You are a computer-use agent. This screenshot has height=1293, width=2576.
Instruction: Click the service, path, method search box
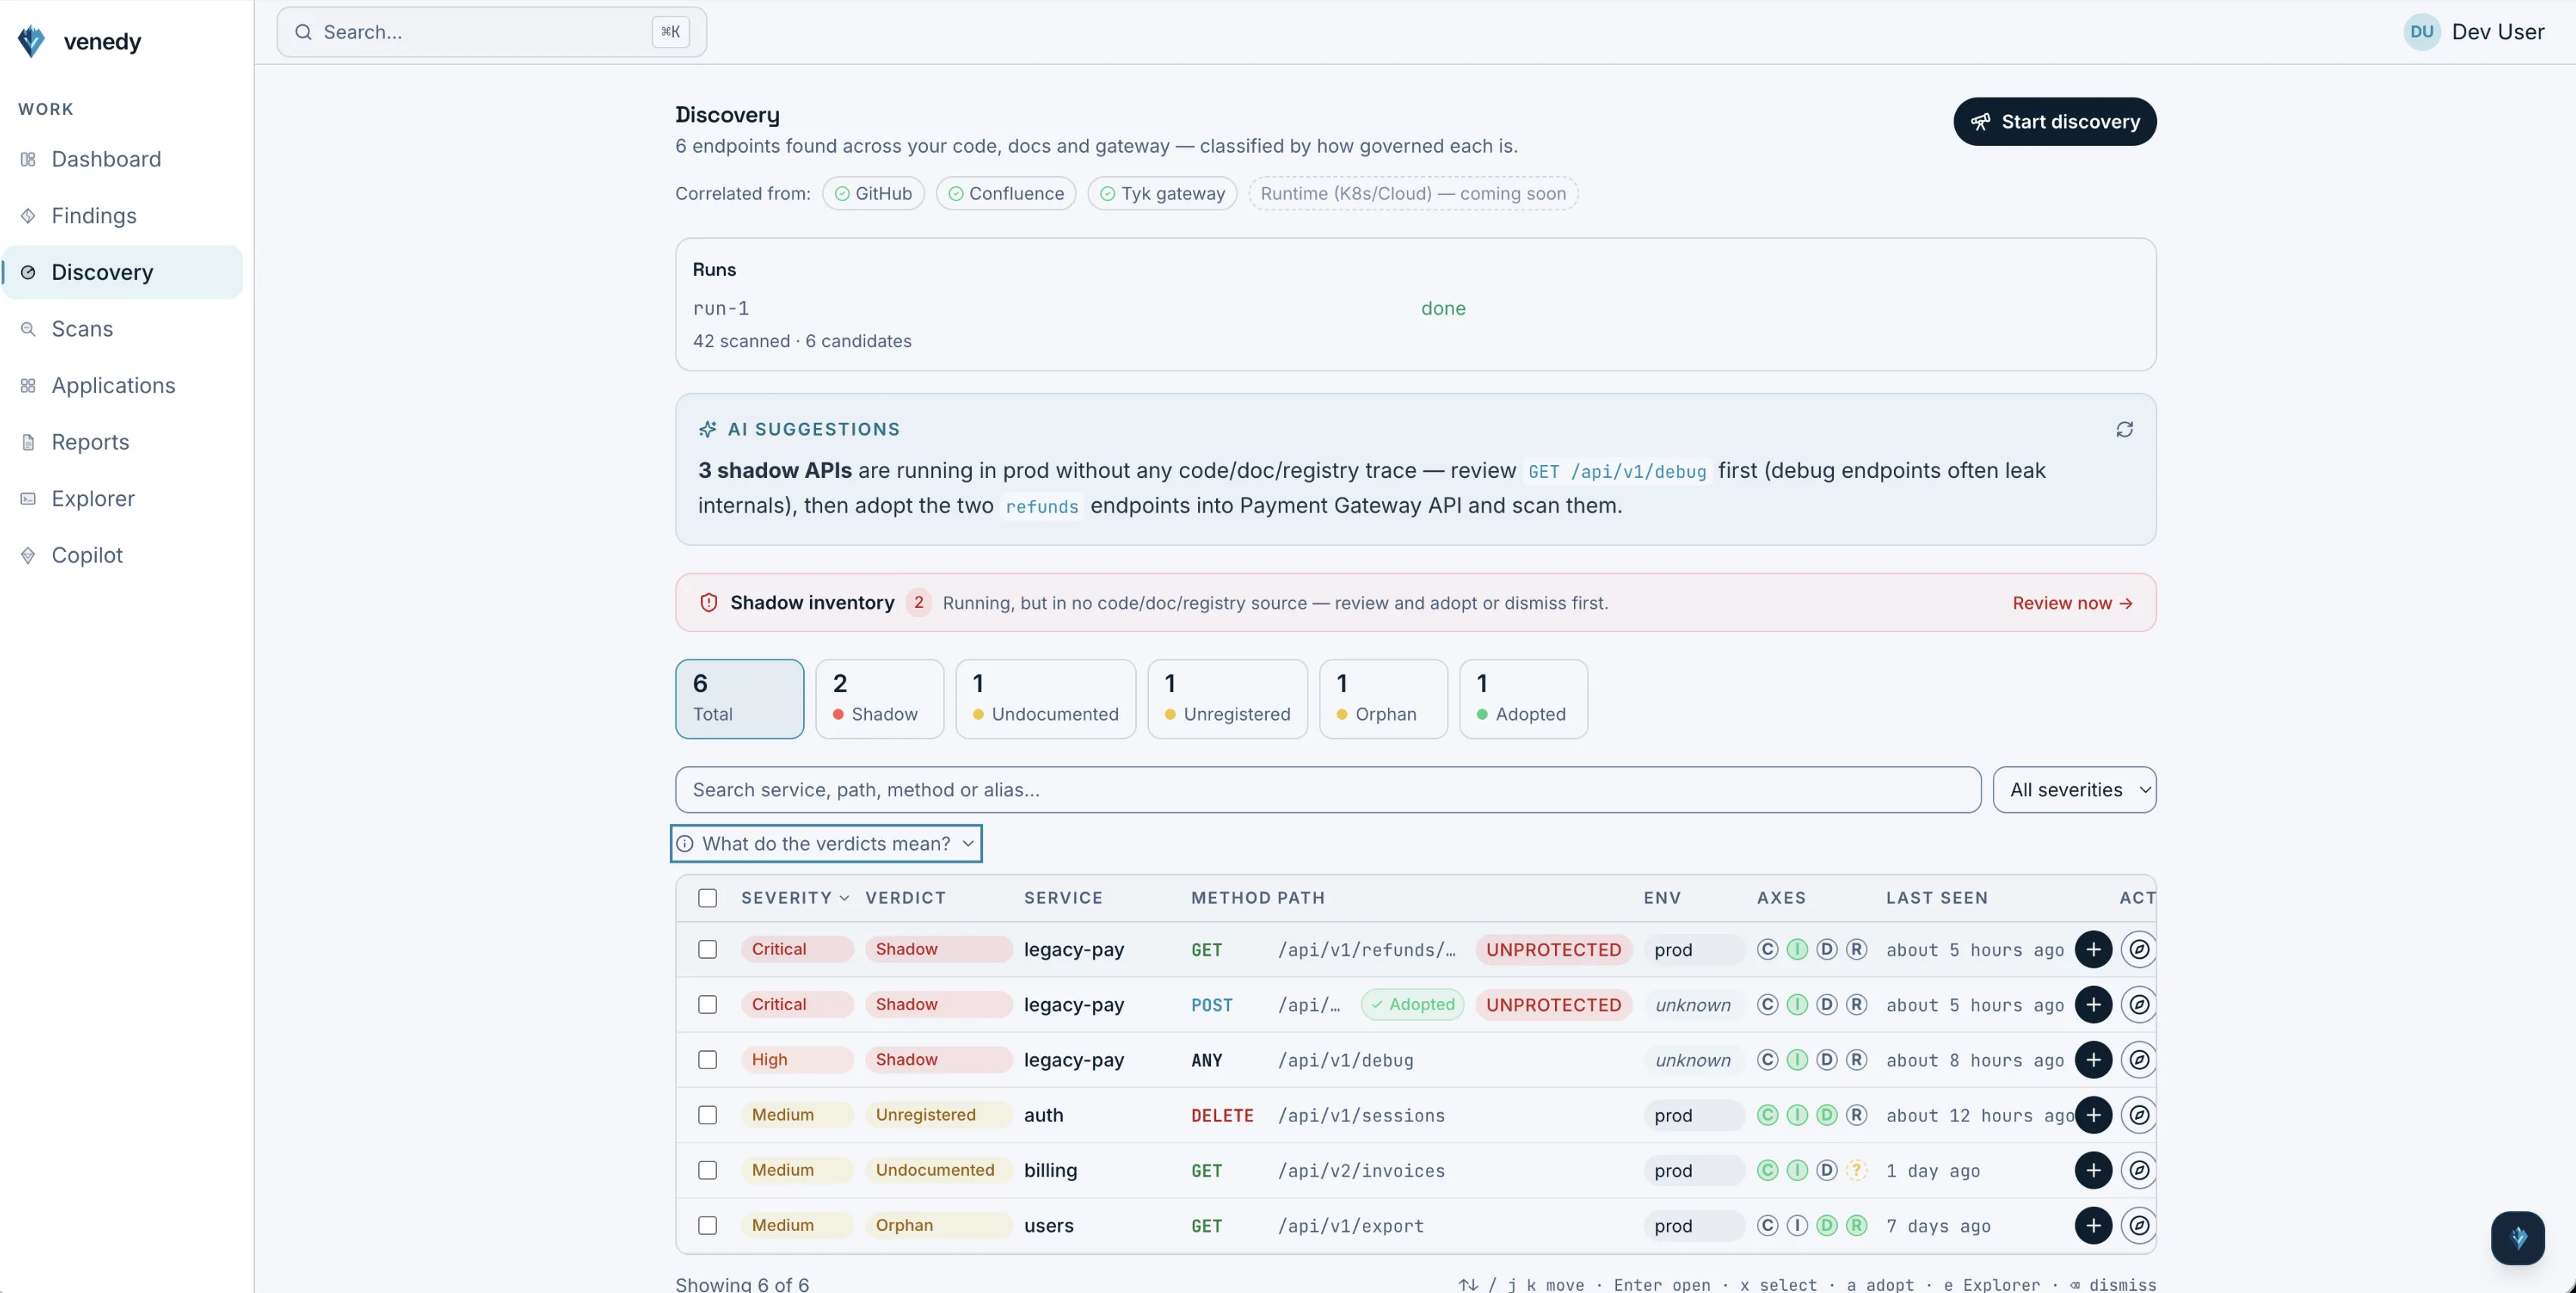(1327, 790)
